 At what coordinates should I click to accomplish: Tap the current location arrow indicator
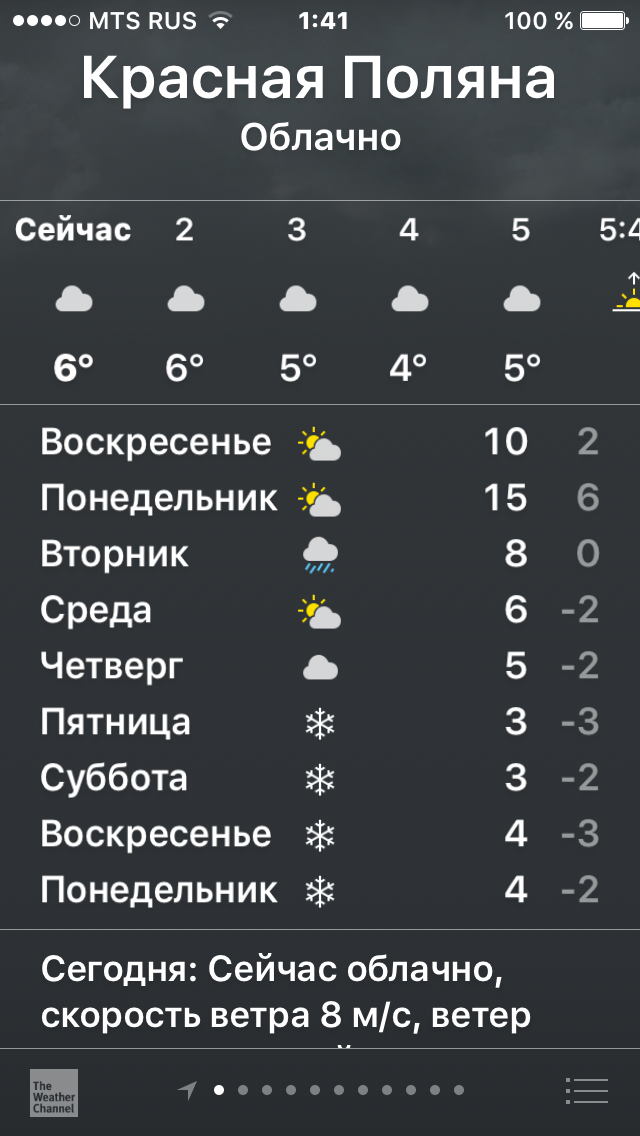tap(187, 1090)
